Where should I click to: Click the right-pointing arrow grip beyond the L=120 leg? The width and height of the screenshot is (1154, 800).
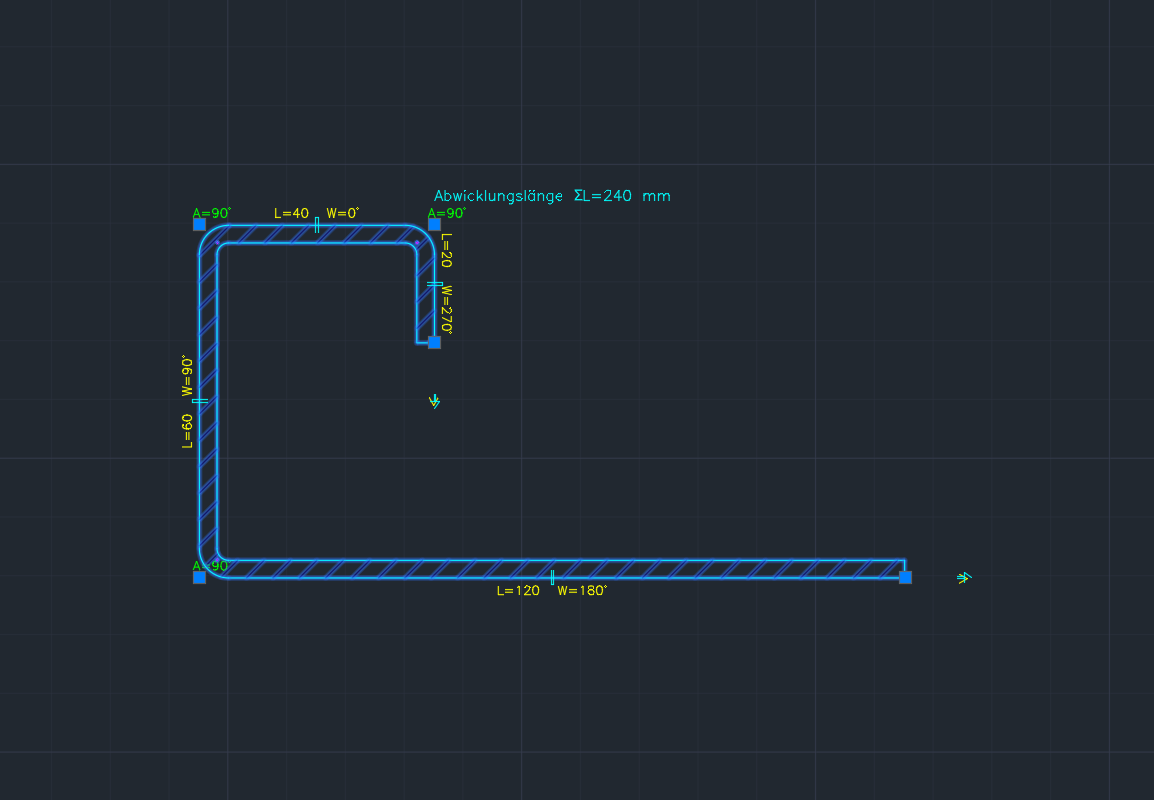click(964, 578)
